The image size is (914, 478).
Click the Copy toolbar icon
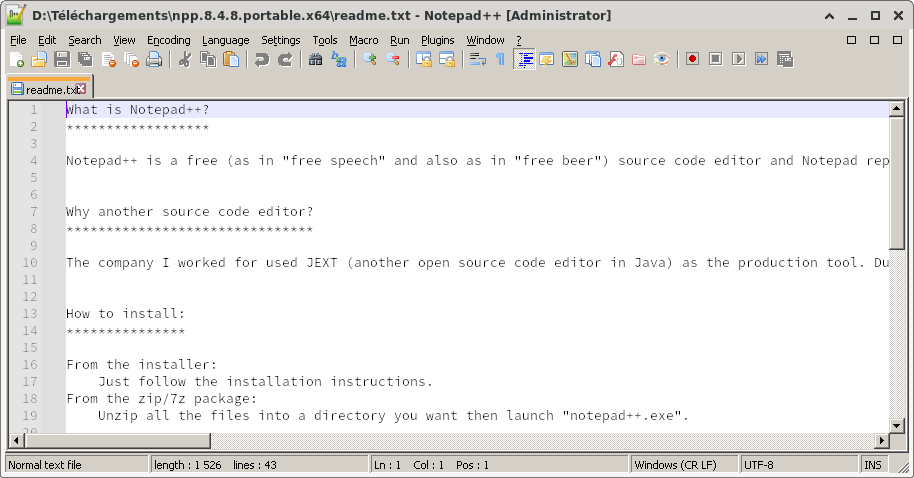click(x=208, y=59)
